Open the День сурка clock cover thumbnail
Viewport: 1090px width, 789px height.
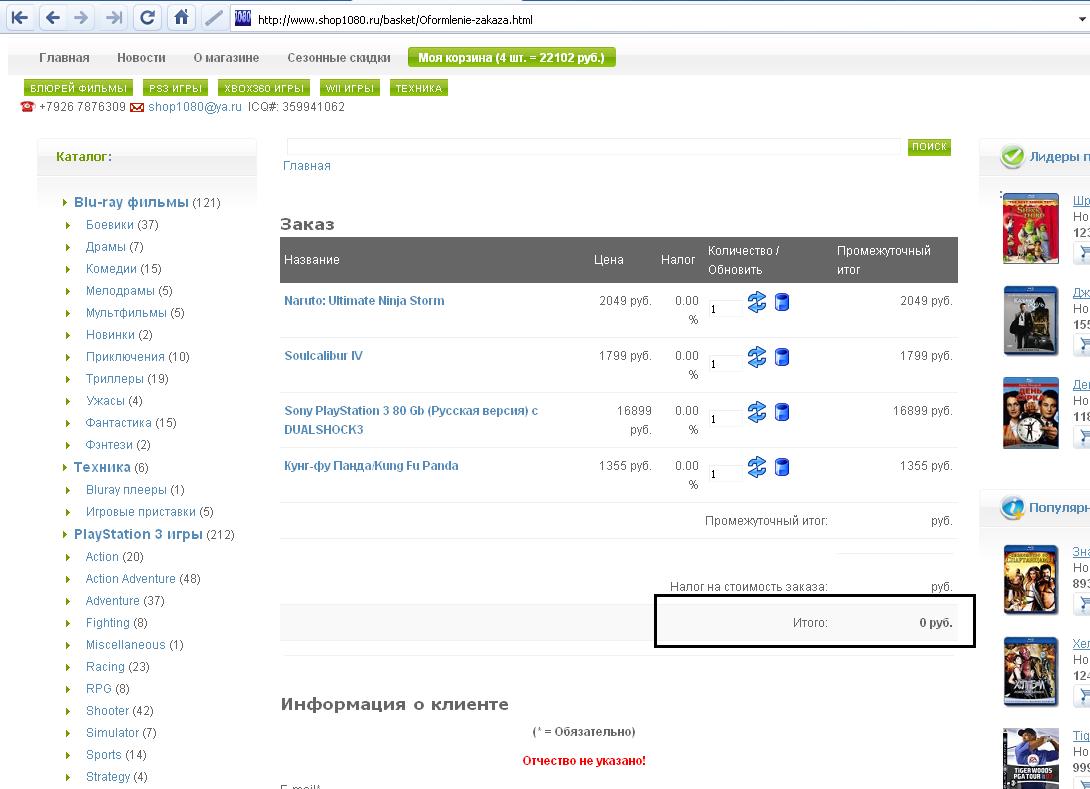coord(1031,413)
